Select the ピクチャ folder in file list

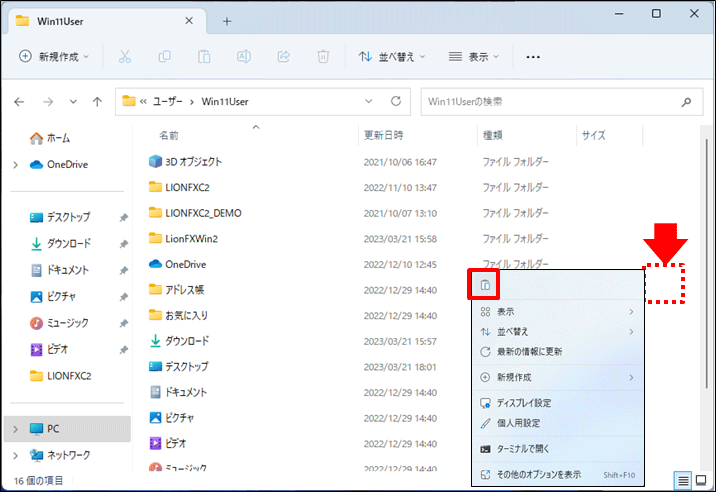pos(172,418)
